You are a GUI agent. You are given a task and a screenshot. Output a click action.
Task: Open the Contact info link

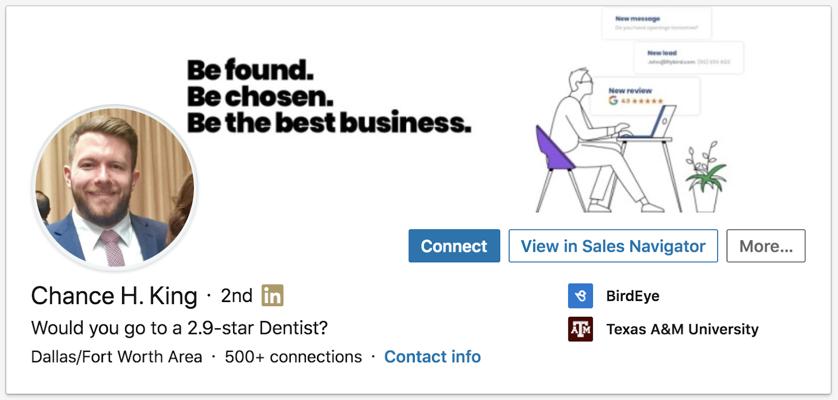point(432,357)
